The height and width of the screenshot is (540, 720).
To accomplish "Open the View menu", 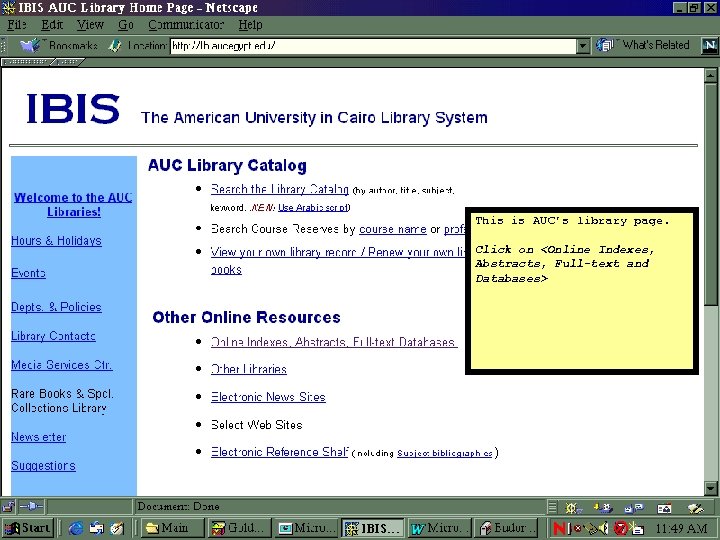I will pyautogui.click(x=90, y=25).
